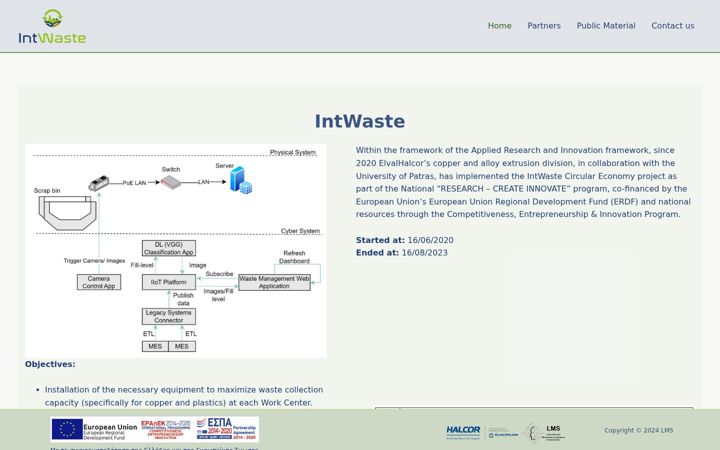The width and height of the screenshot is (720, 450).
Task: Click the scrap bin drawing in the diagram
Action: (x=68, y=213)
